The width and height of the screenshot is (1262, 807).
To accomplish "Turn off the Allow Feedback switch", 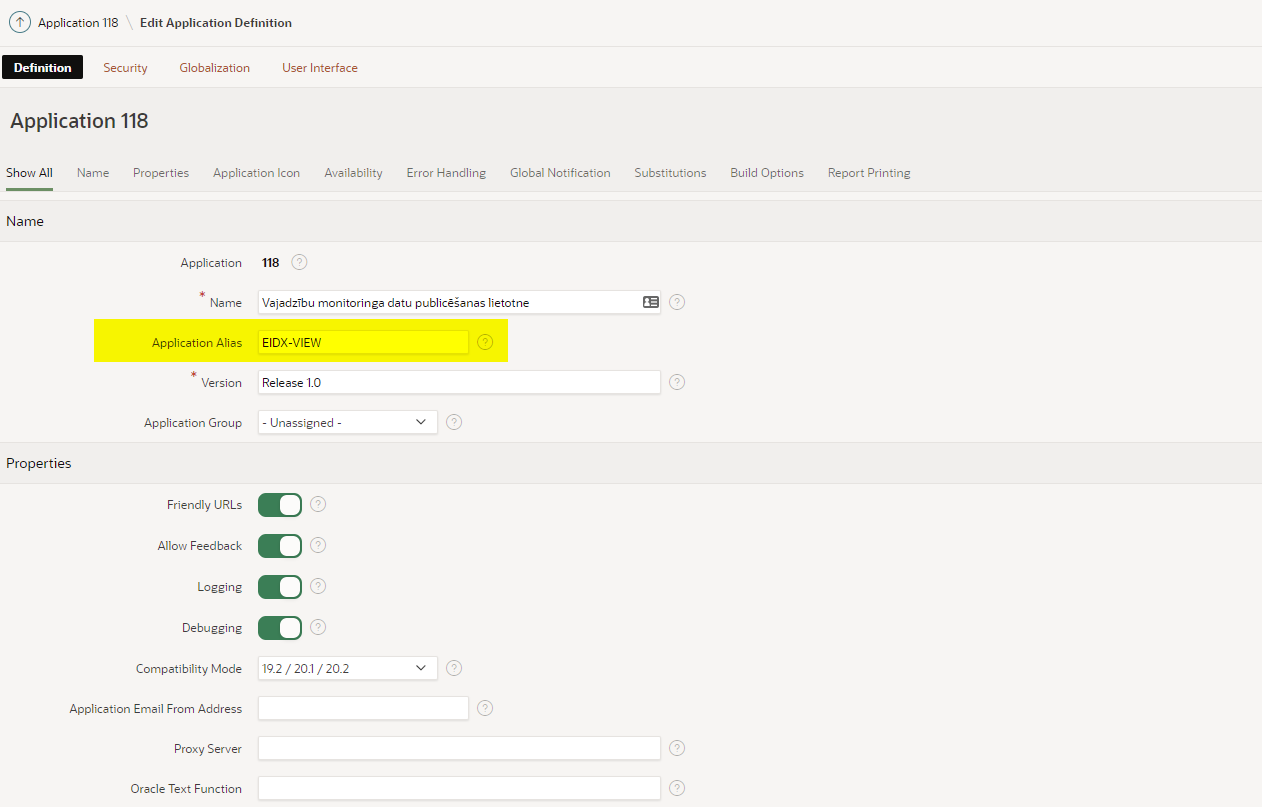I will point(280,546).
